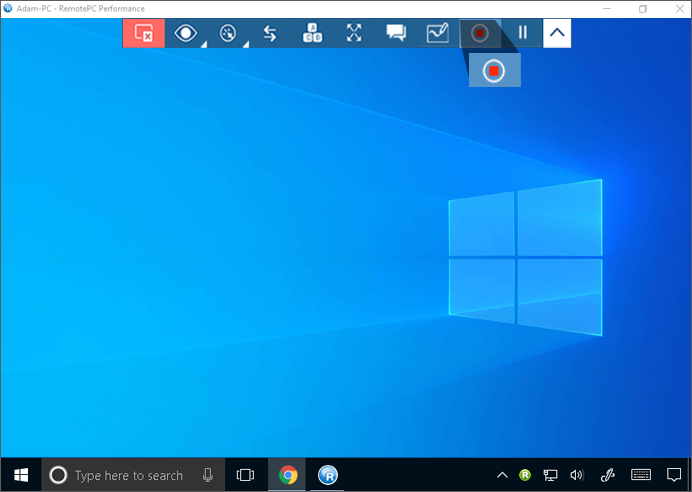Click the microphone icon in search box
The height and width of the screenshot is (492, 692).
coord(208,475)
